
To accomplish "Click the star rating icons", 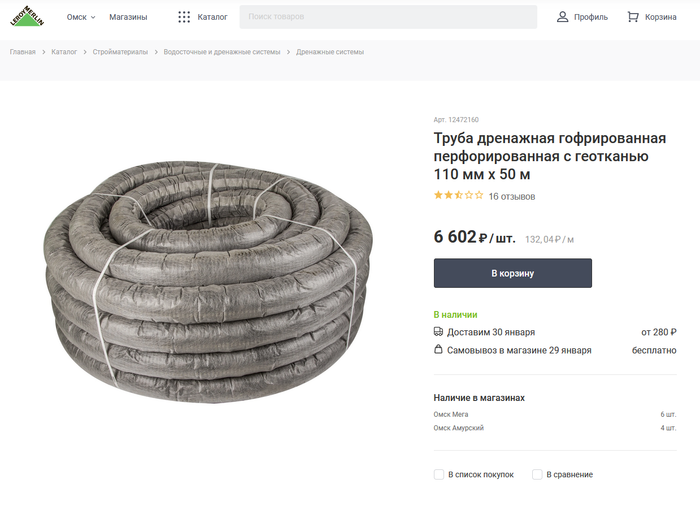I will [x=458, y=196].
